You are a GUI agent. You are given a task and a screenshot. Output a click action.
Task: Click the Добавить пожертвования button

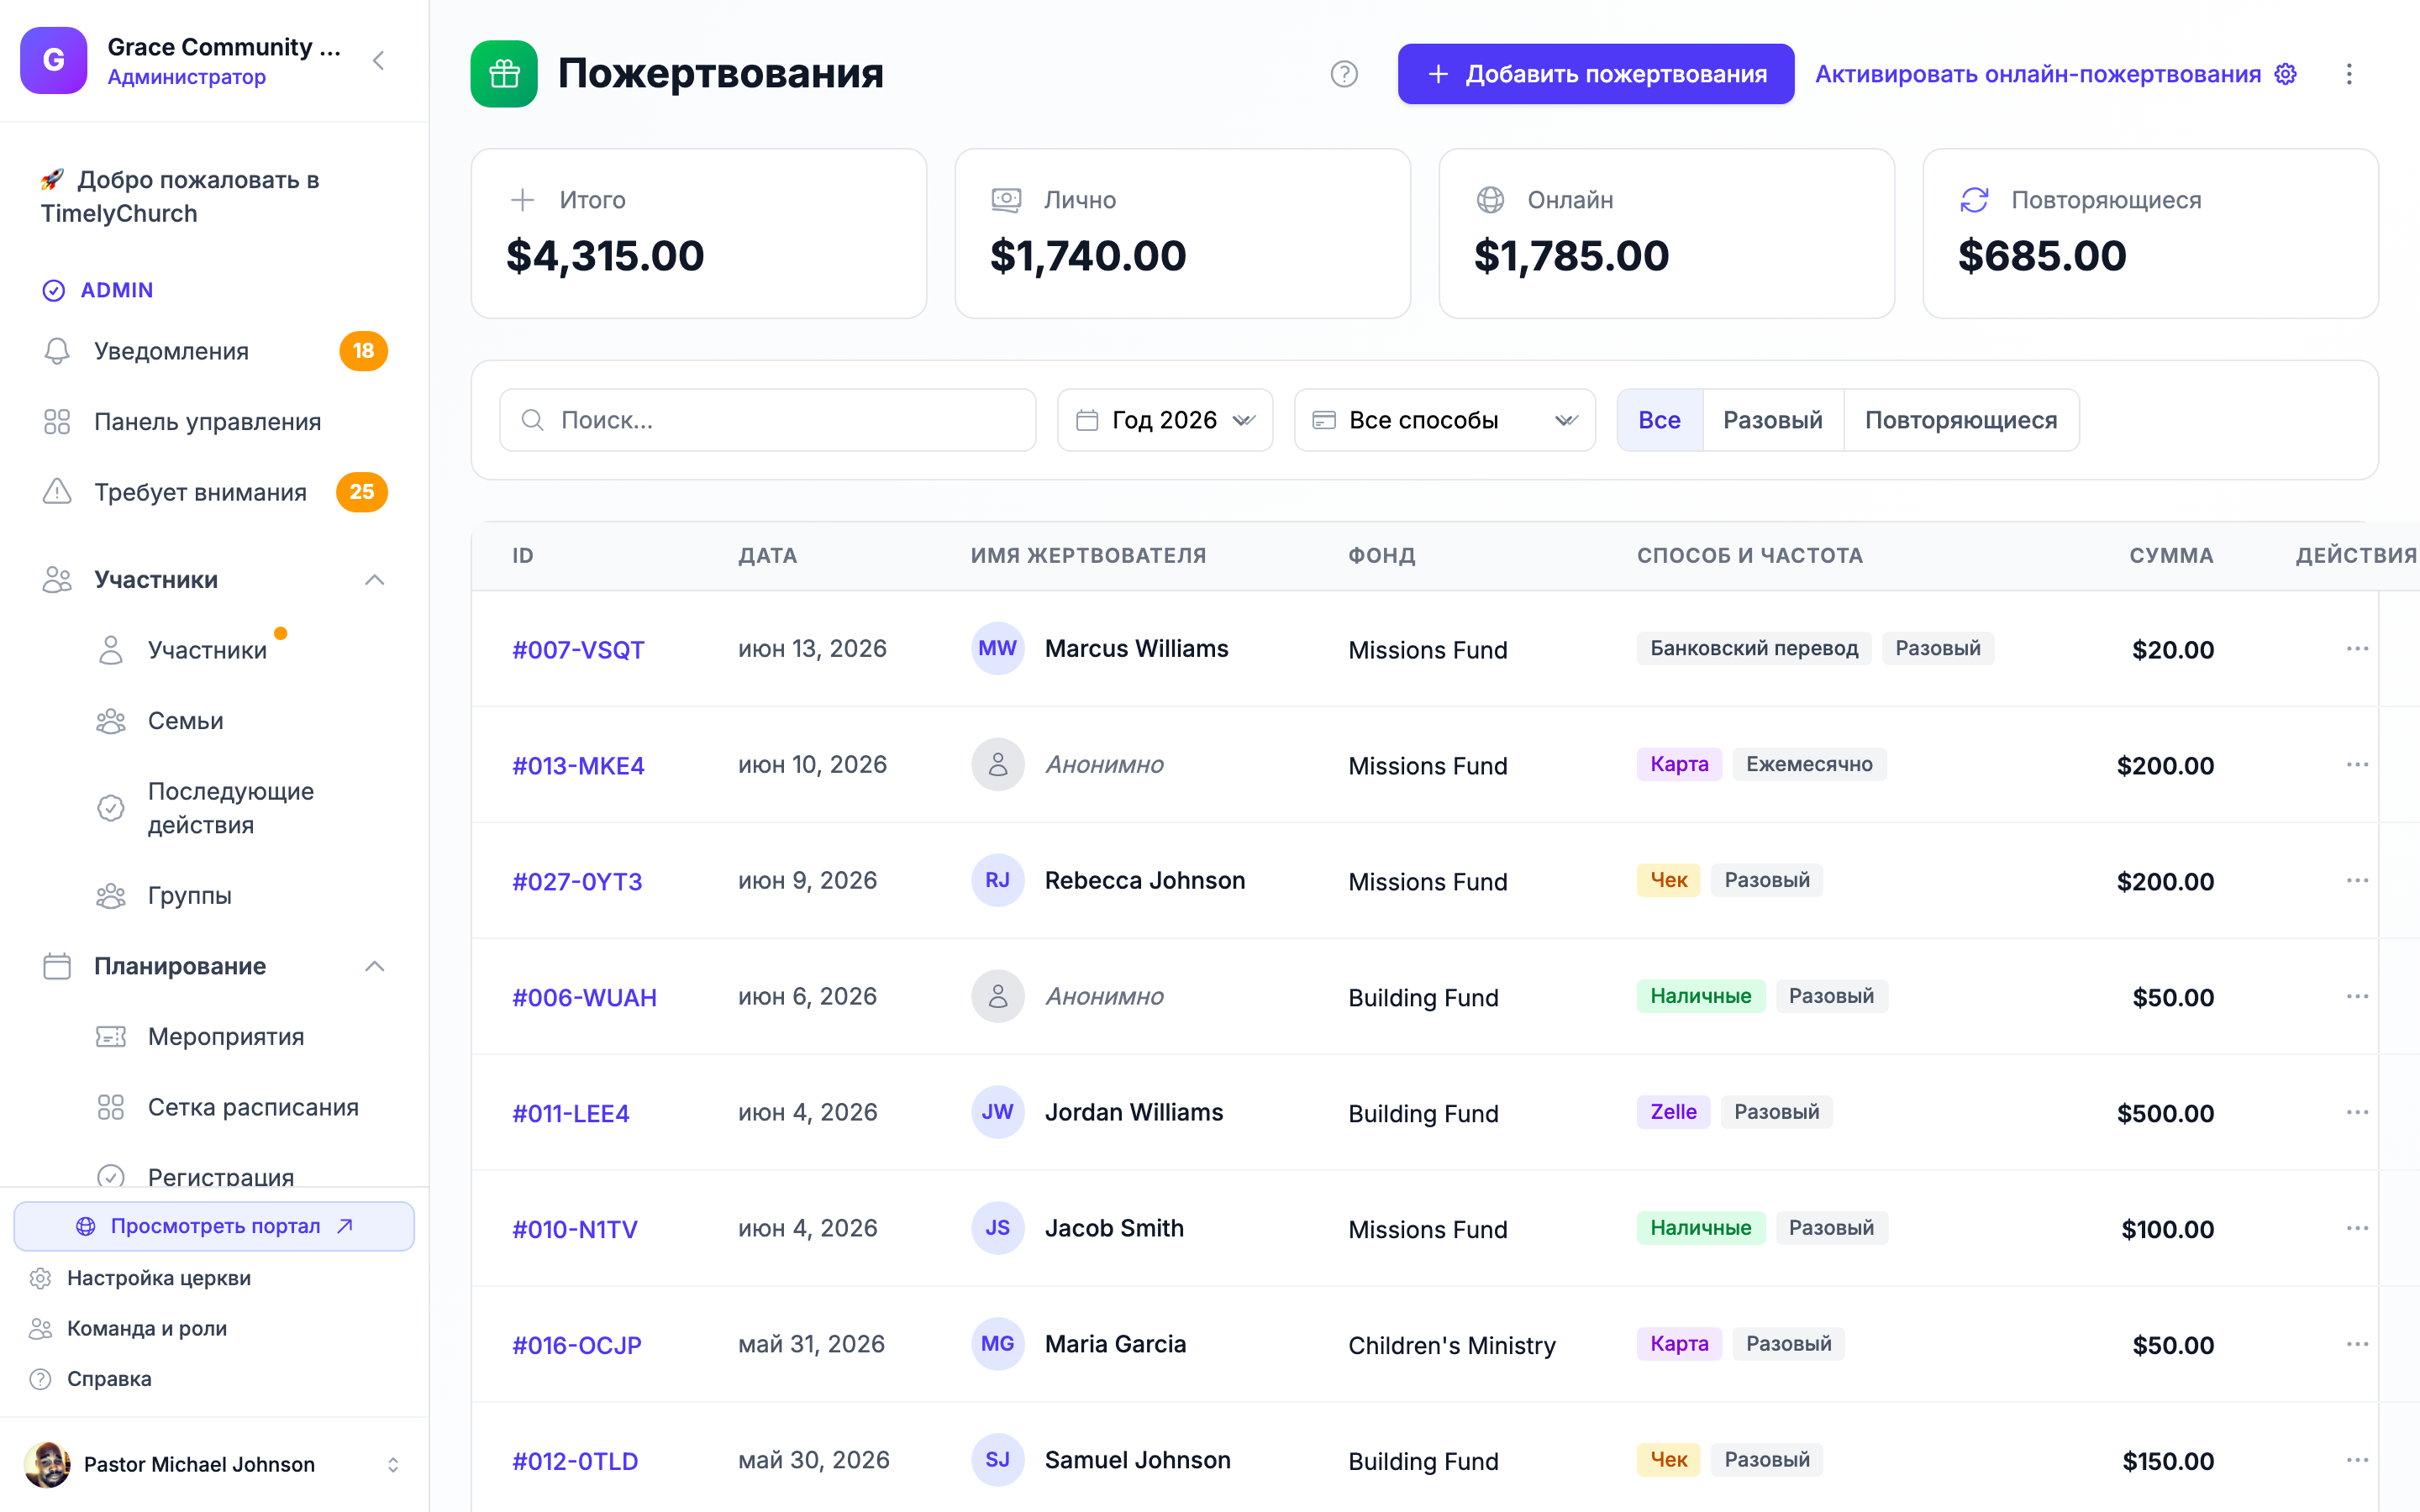pos(1595,74)
